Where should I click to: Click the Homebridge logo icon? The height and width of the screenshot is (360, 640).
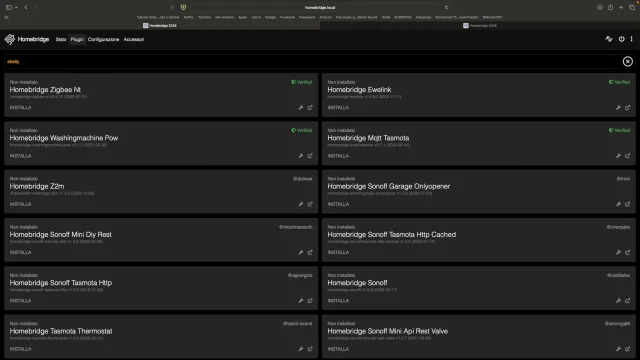pyautogui.click(x=9, y=39)
